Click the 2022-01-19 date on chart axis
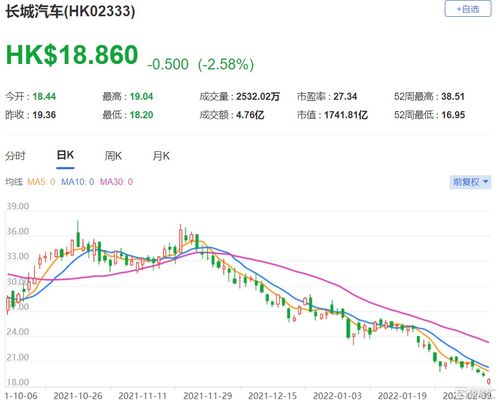The height and width of the screenshot is (403, 499). pyautogui.click(x=402, y=396)
